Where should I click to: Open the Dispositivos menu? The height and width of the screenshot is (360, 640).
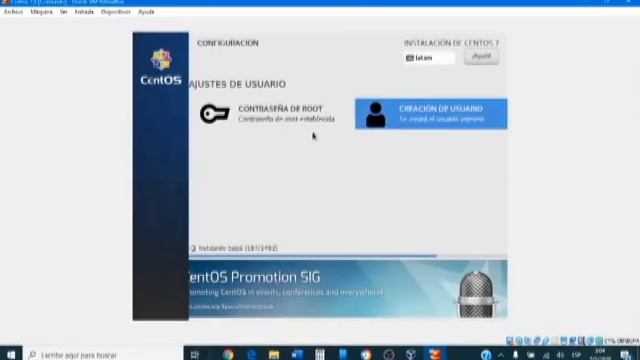coord(116,12)
